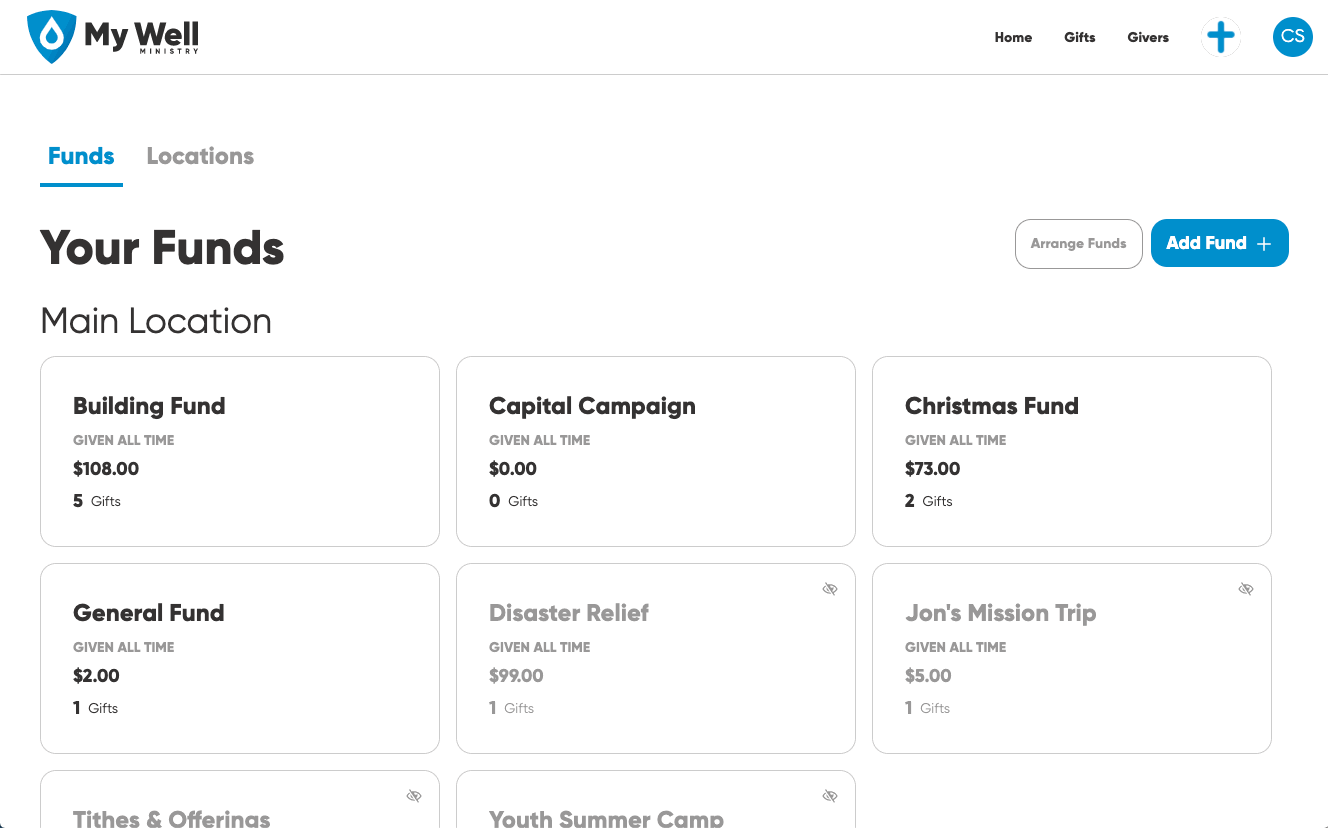Open the Disaster Relief fund title
Image resolution: width=1328 pixels, height=828 pixels.
click(x=569, y=613)
